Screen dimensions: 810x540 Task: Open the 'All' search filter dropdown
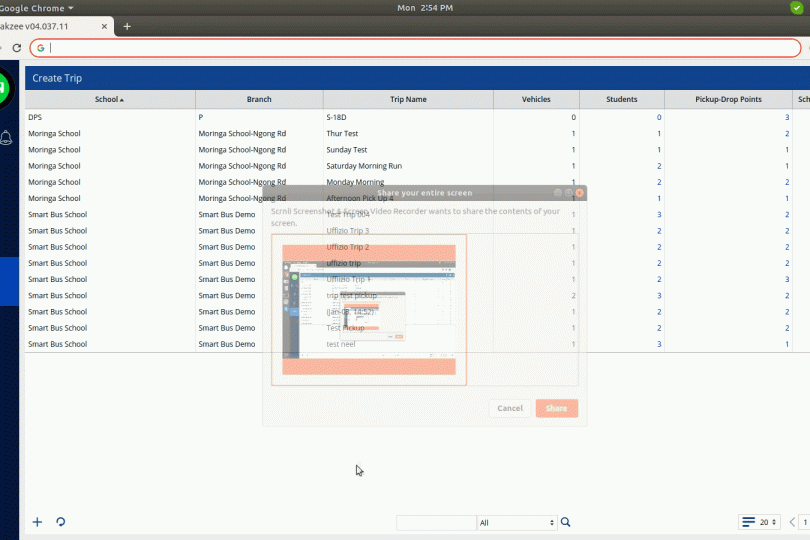click(x=516, y=522)
